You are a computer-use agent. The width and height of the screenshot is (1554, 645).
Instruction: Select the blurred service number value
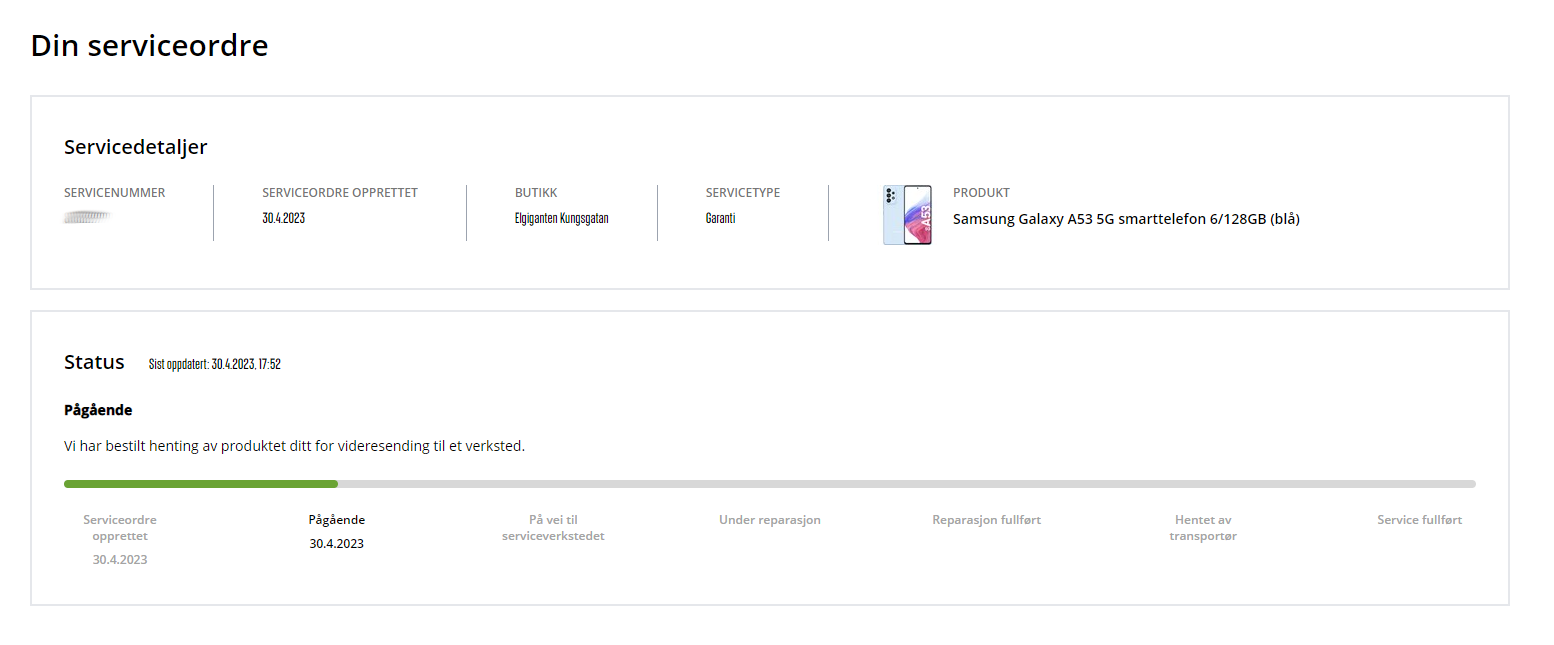point(87,217)
